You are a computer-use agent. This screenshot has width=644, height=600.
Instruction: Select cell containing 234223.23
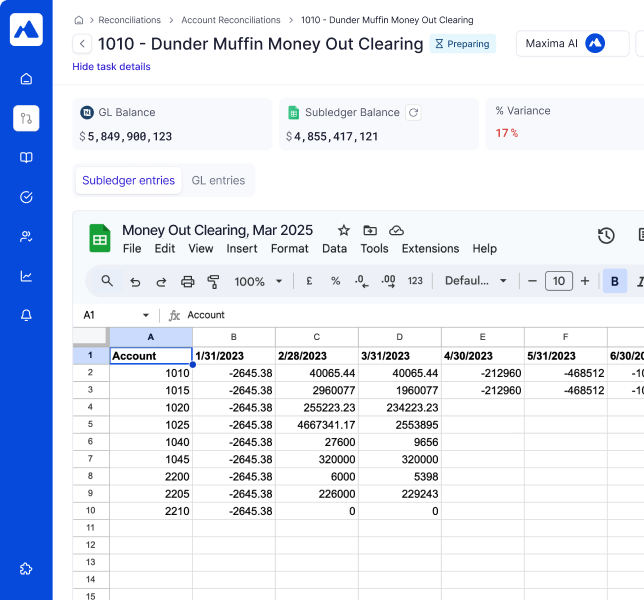[400, 407]
